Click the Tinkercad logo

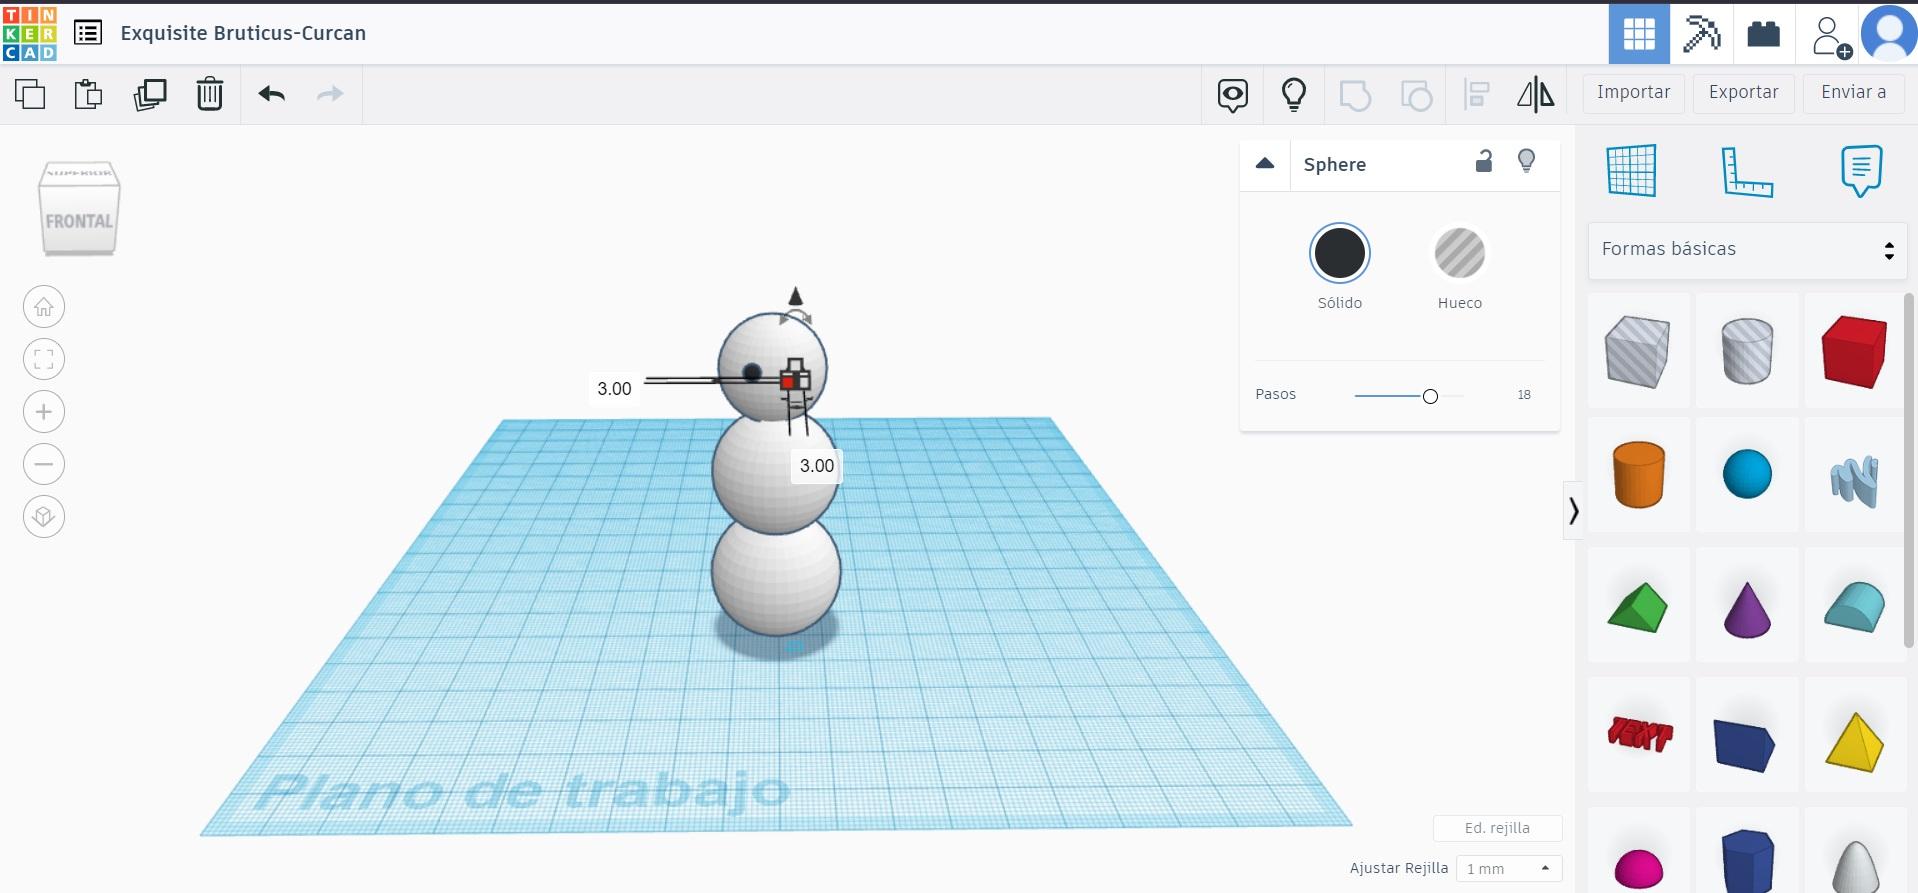[x=30, y=33]
